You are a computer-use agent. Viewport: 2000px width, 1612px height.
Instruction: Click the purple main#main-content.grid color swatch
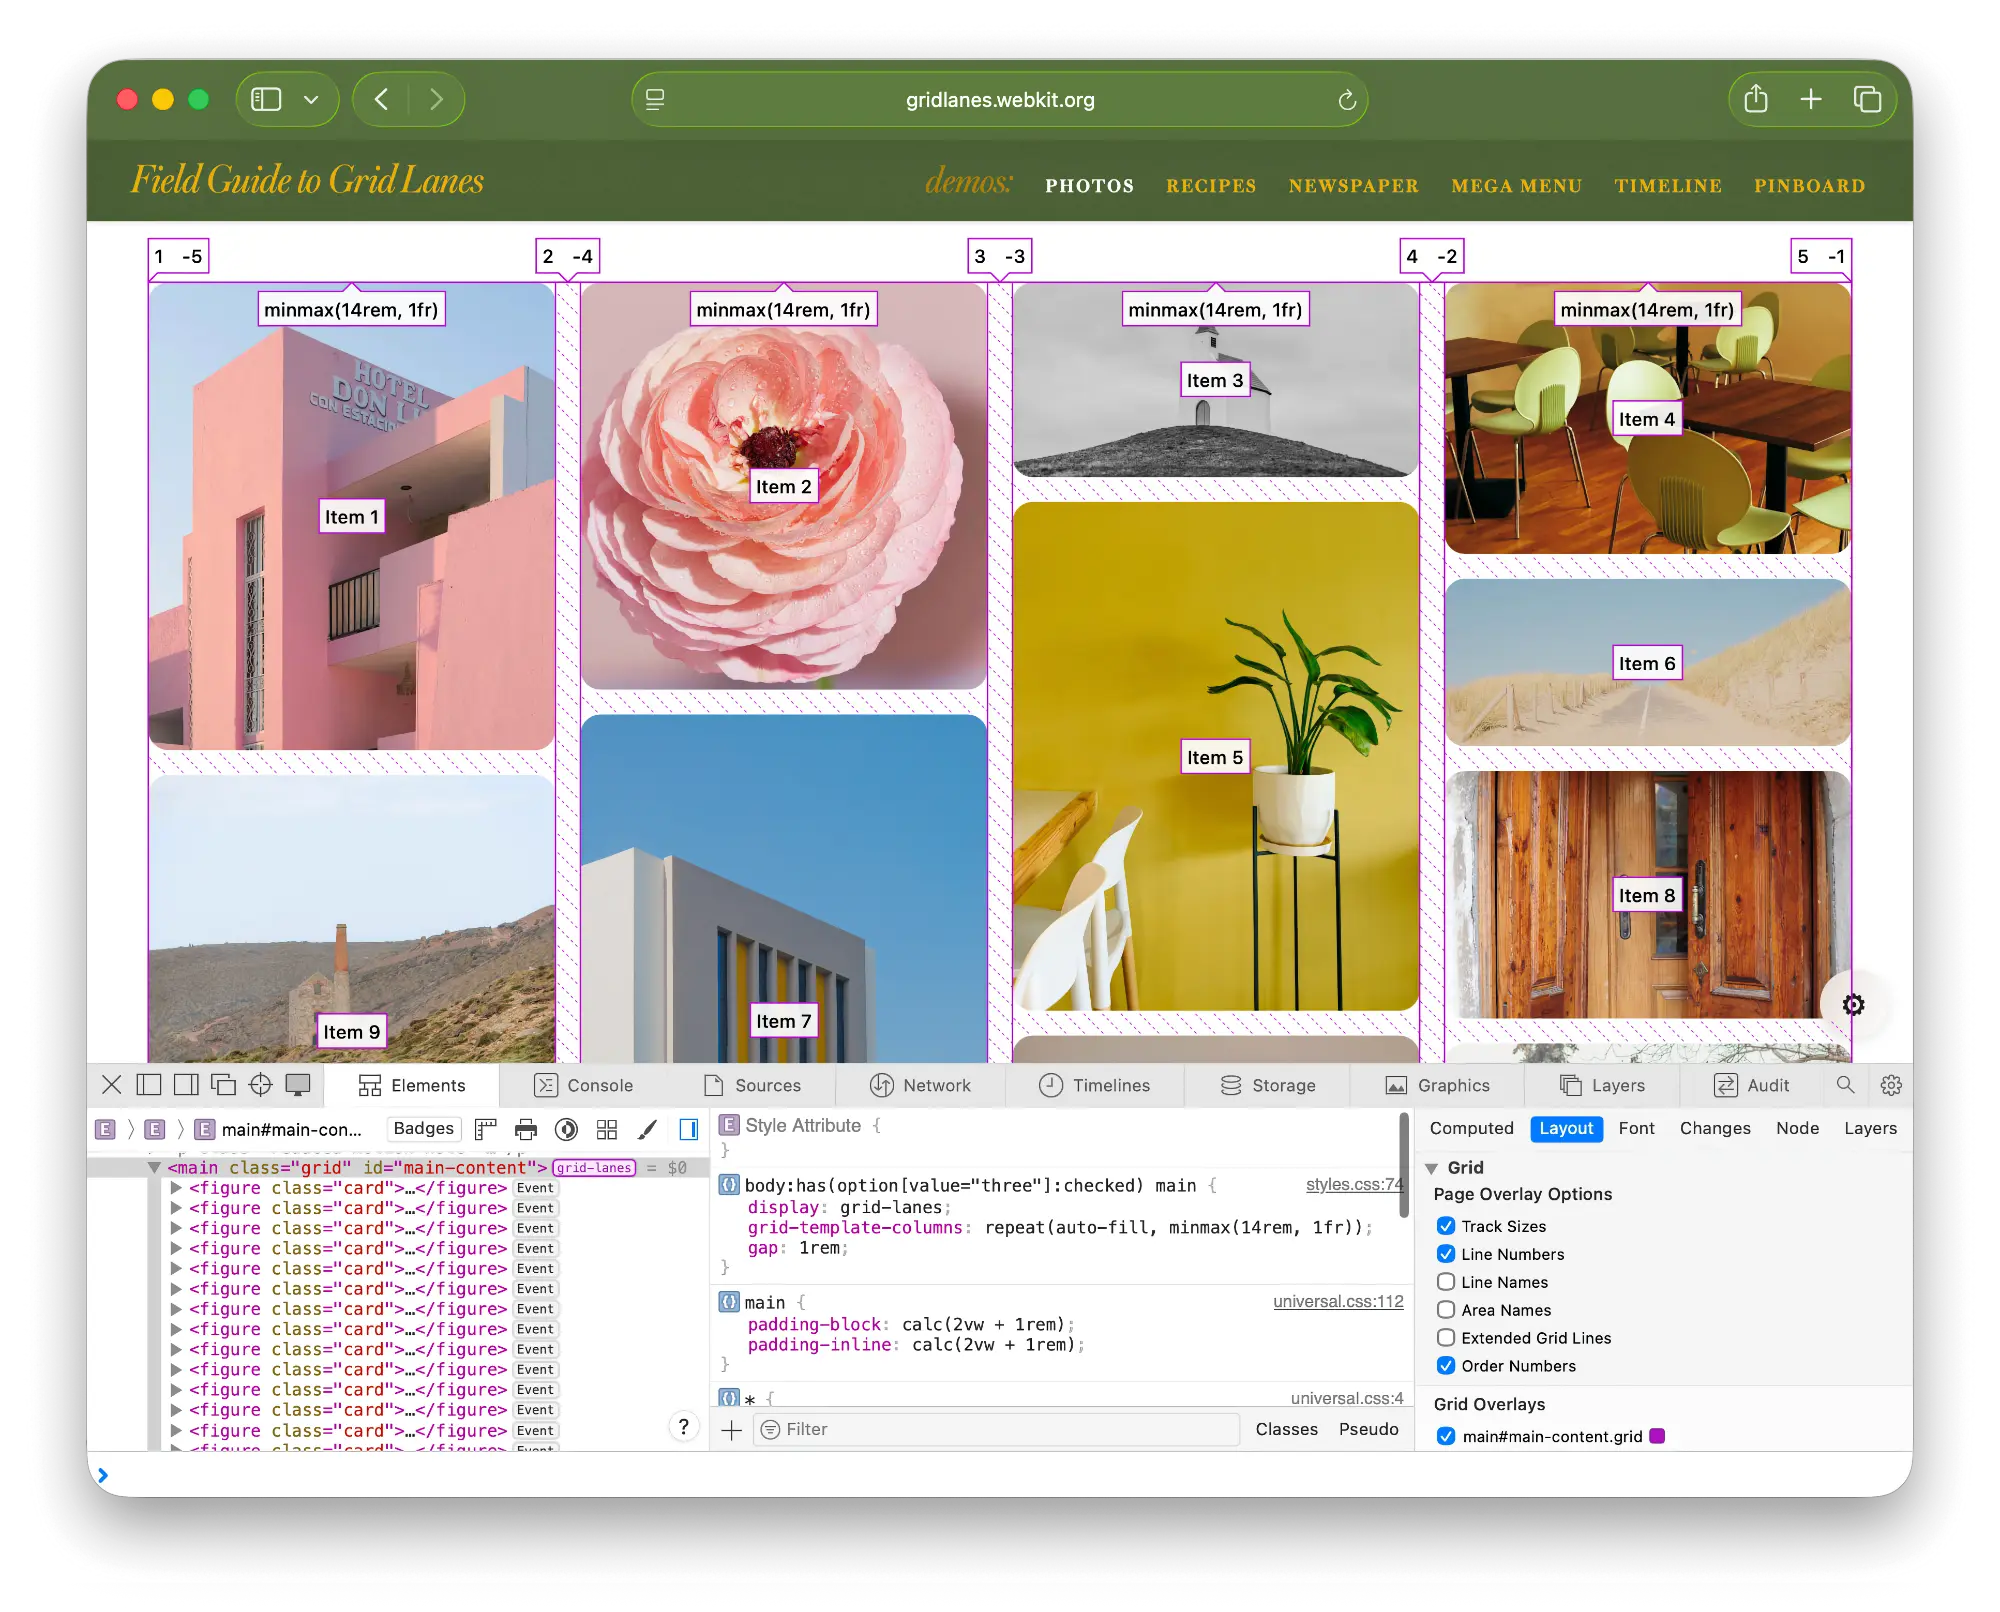pyautogui.click(x=1657, y=1436)
